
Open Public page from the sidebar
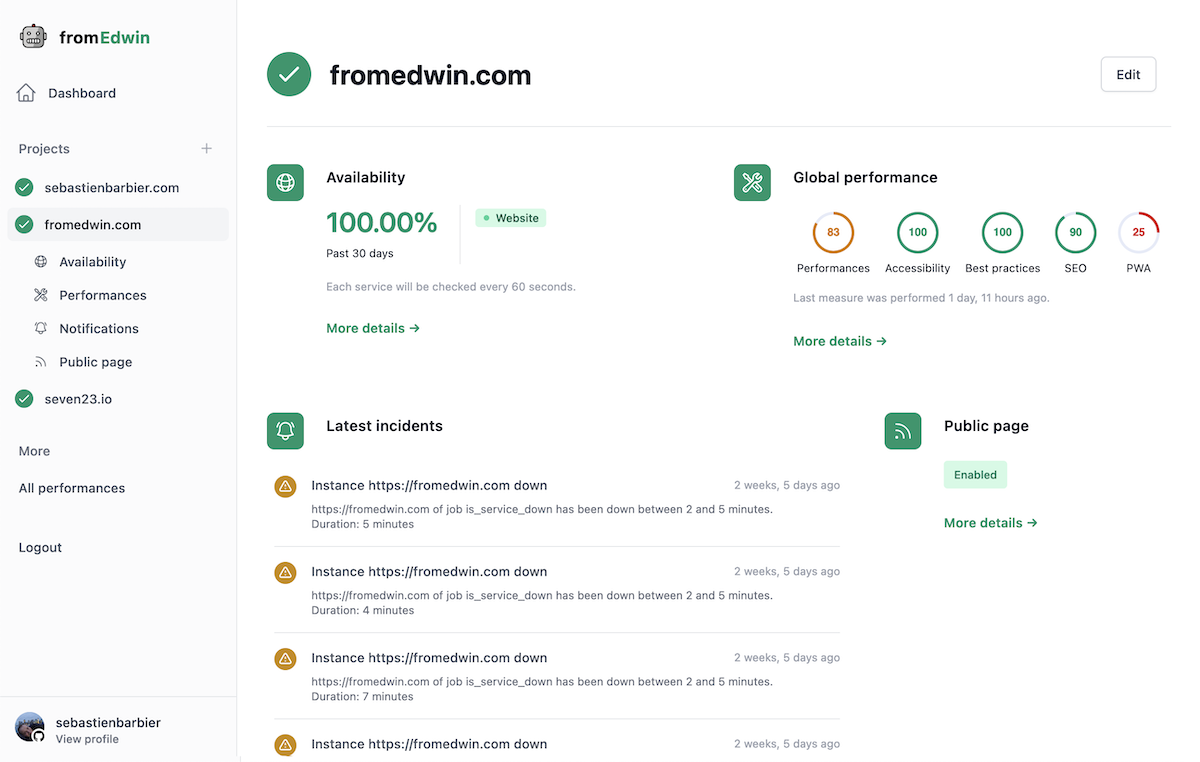tap(95, 362)
